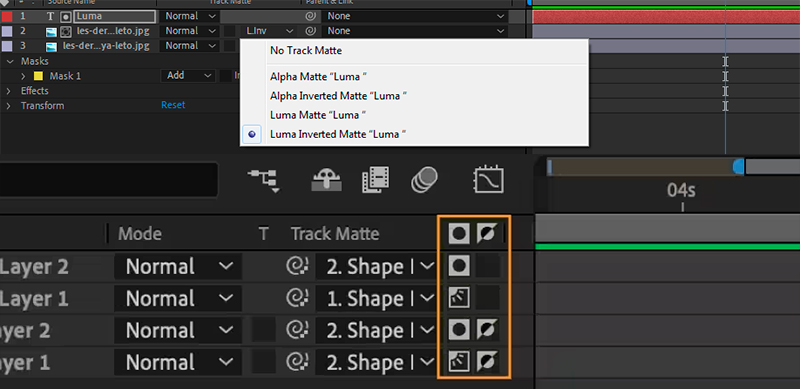
Task: Click the image thumbnail icon of layer 2
Action: (51, 31)
